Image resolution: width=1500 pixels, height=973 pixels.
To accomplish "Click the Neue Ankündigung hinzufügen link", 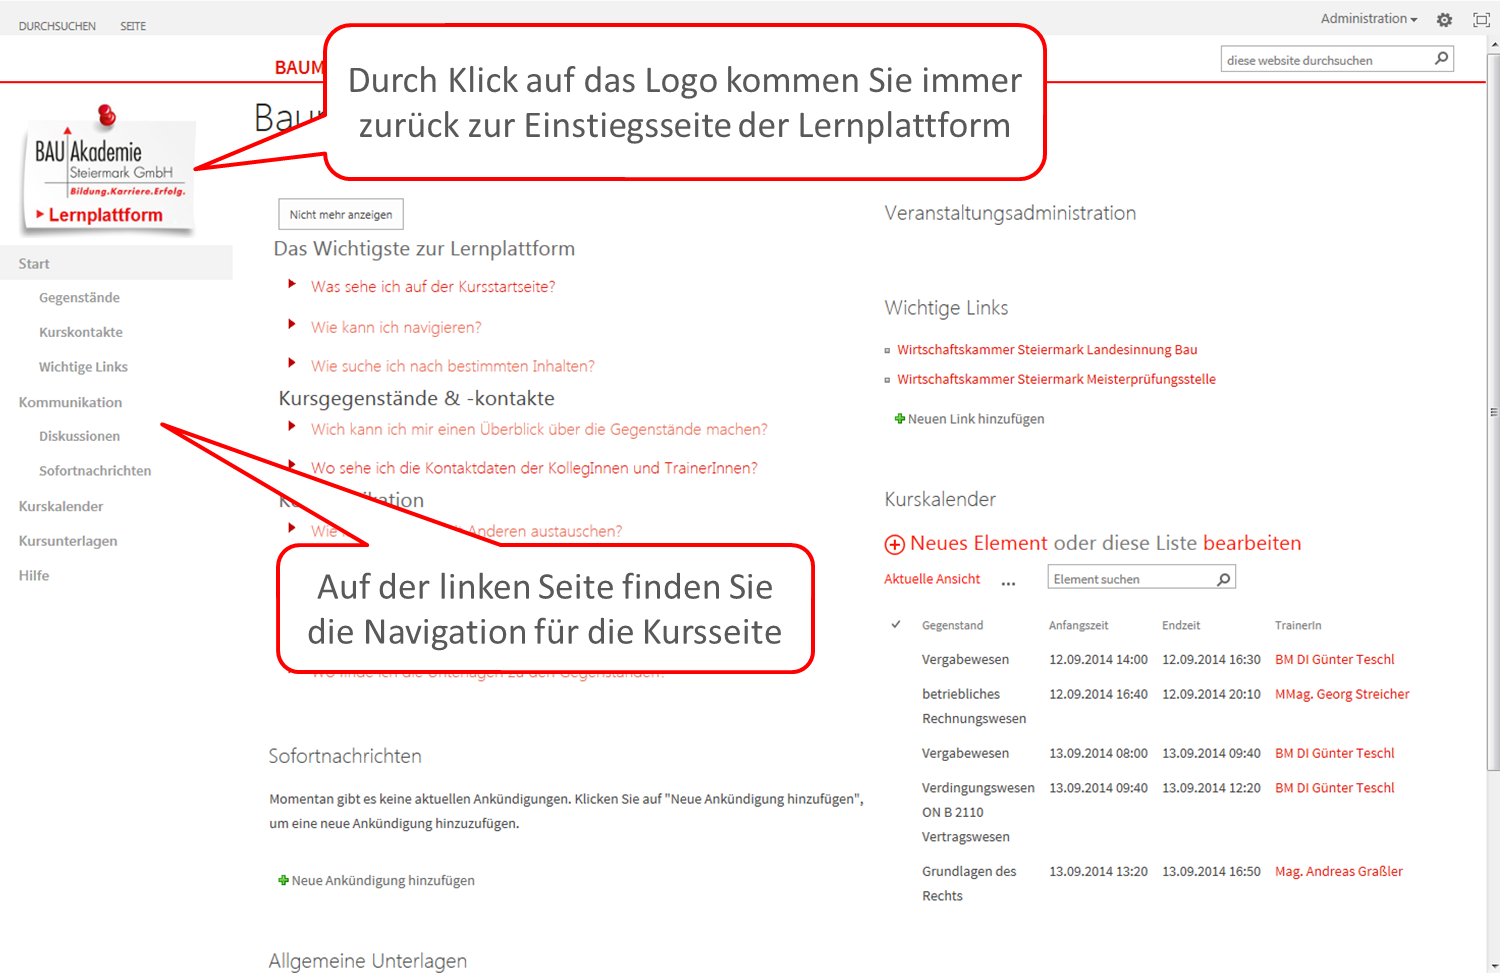I will (x=383, y=881).
